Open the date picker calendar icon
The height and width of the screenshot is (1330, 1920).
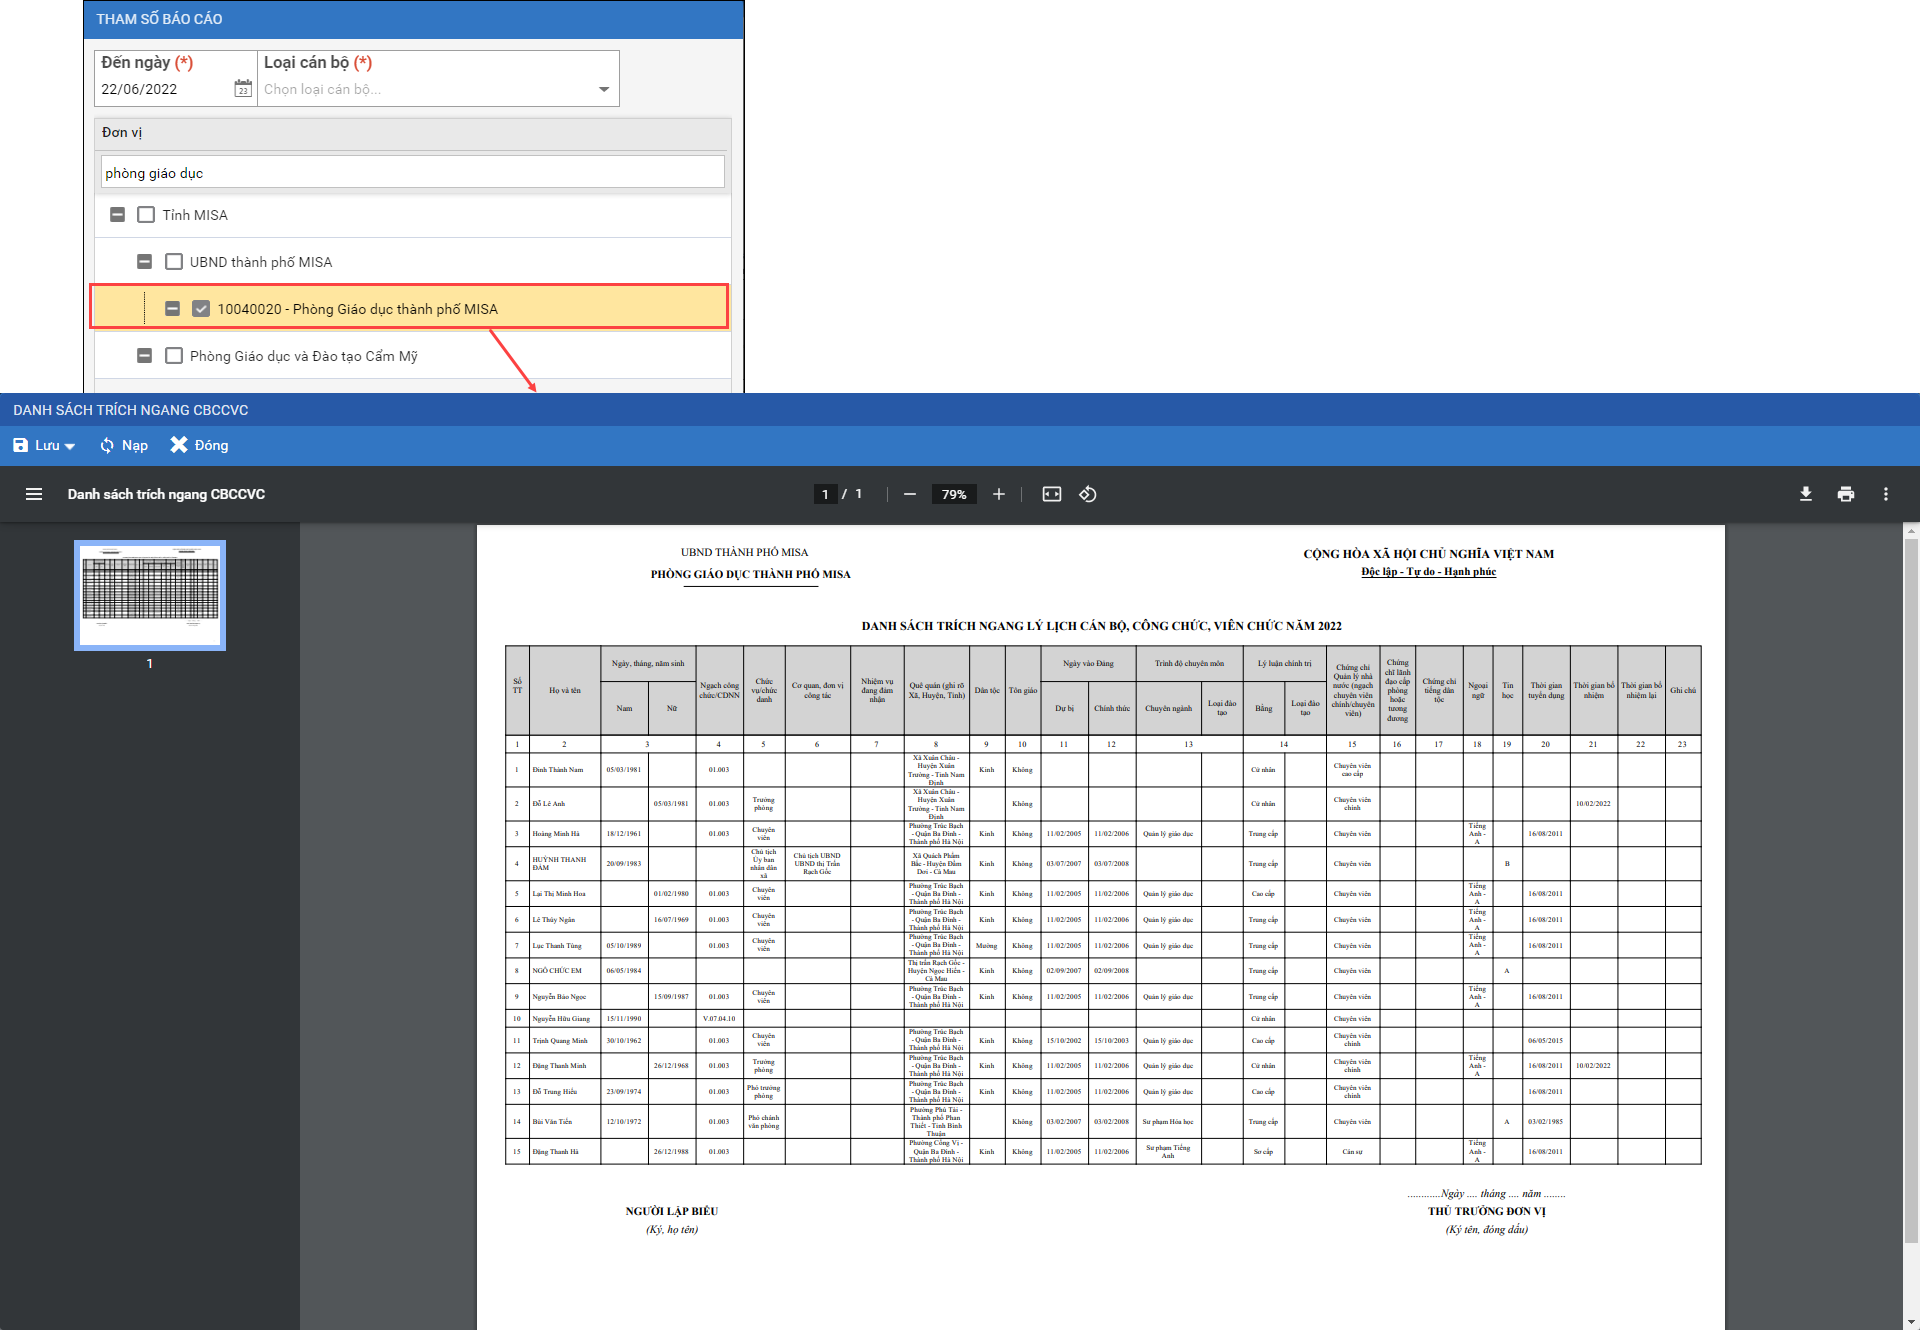pos(243,89)
